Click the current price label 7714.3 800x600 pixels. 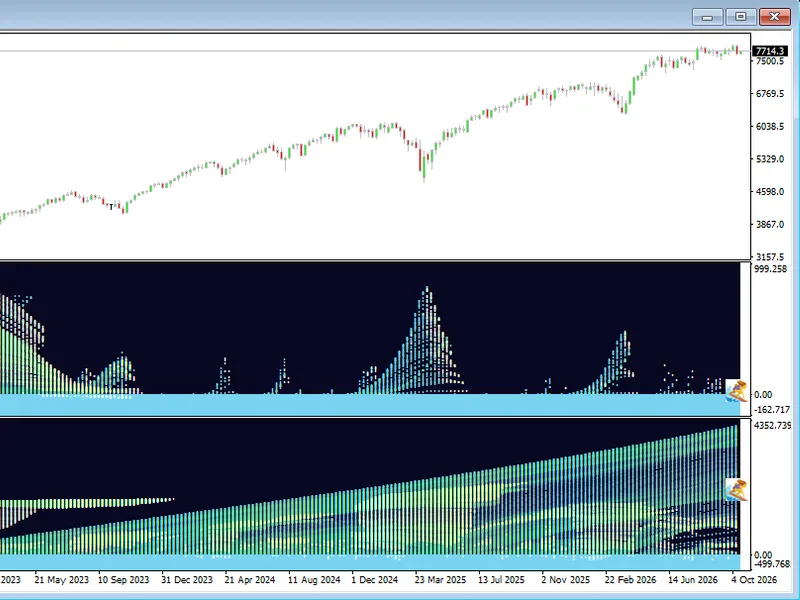point(769,51)
